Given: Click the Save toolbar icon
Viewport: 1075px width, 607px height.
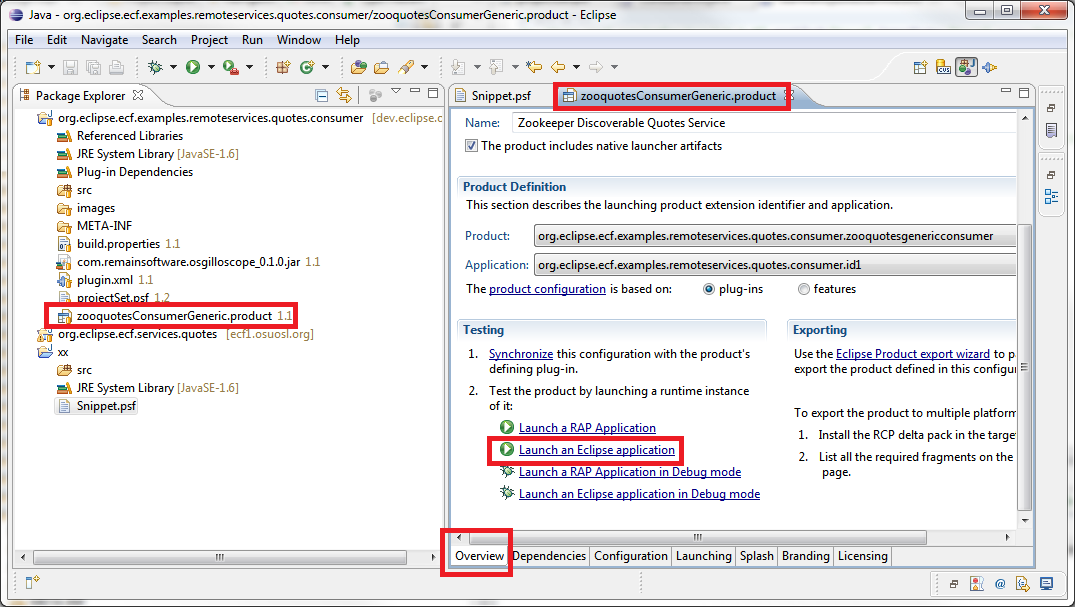Looking at the screenshot, I should pos(70,67).
